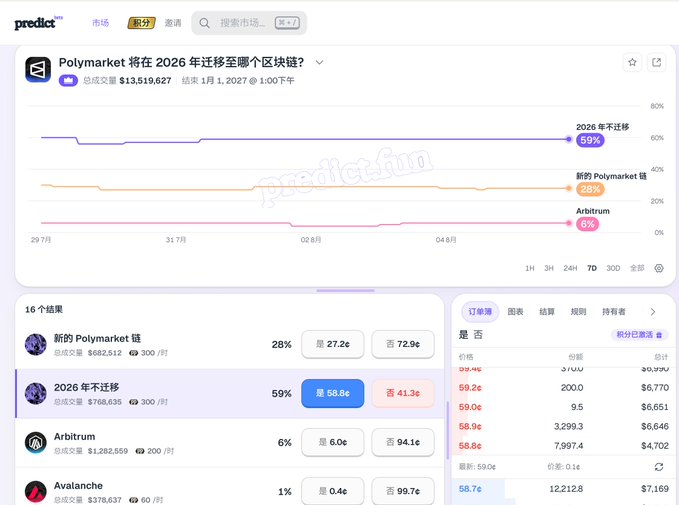Buy 否 72.9¢ for 新的 Polymarket 链
The image size is (679, 505).
pyautogui.click(x=403, y=344)
